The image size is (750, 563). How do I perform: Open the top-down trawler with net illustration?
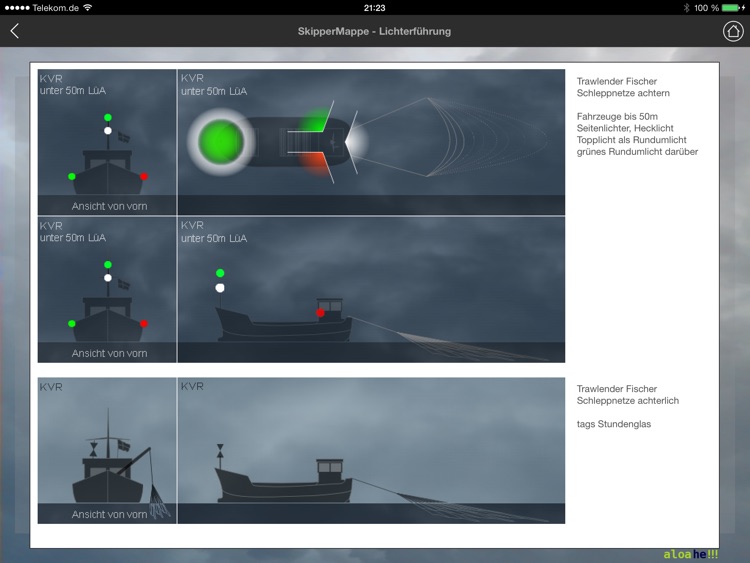coord(371,142)
